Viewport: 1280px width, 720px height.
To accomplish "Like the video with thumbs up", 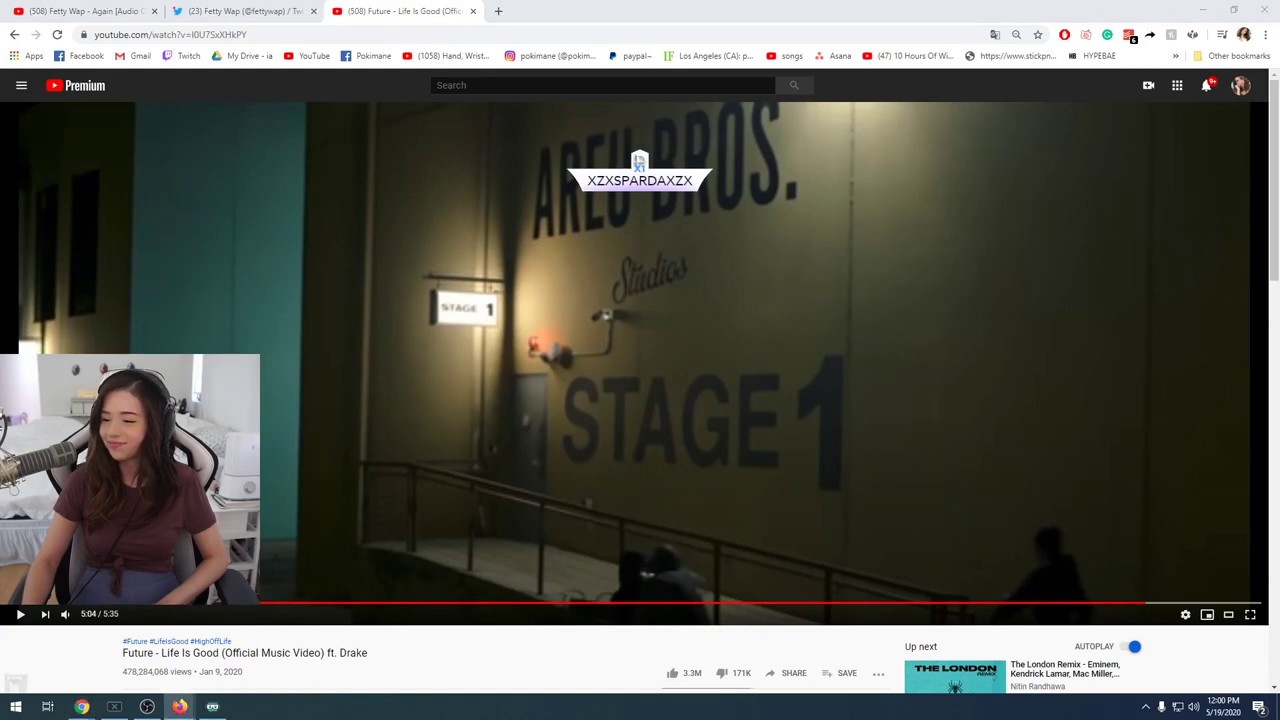I will coord(673,673).
